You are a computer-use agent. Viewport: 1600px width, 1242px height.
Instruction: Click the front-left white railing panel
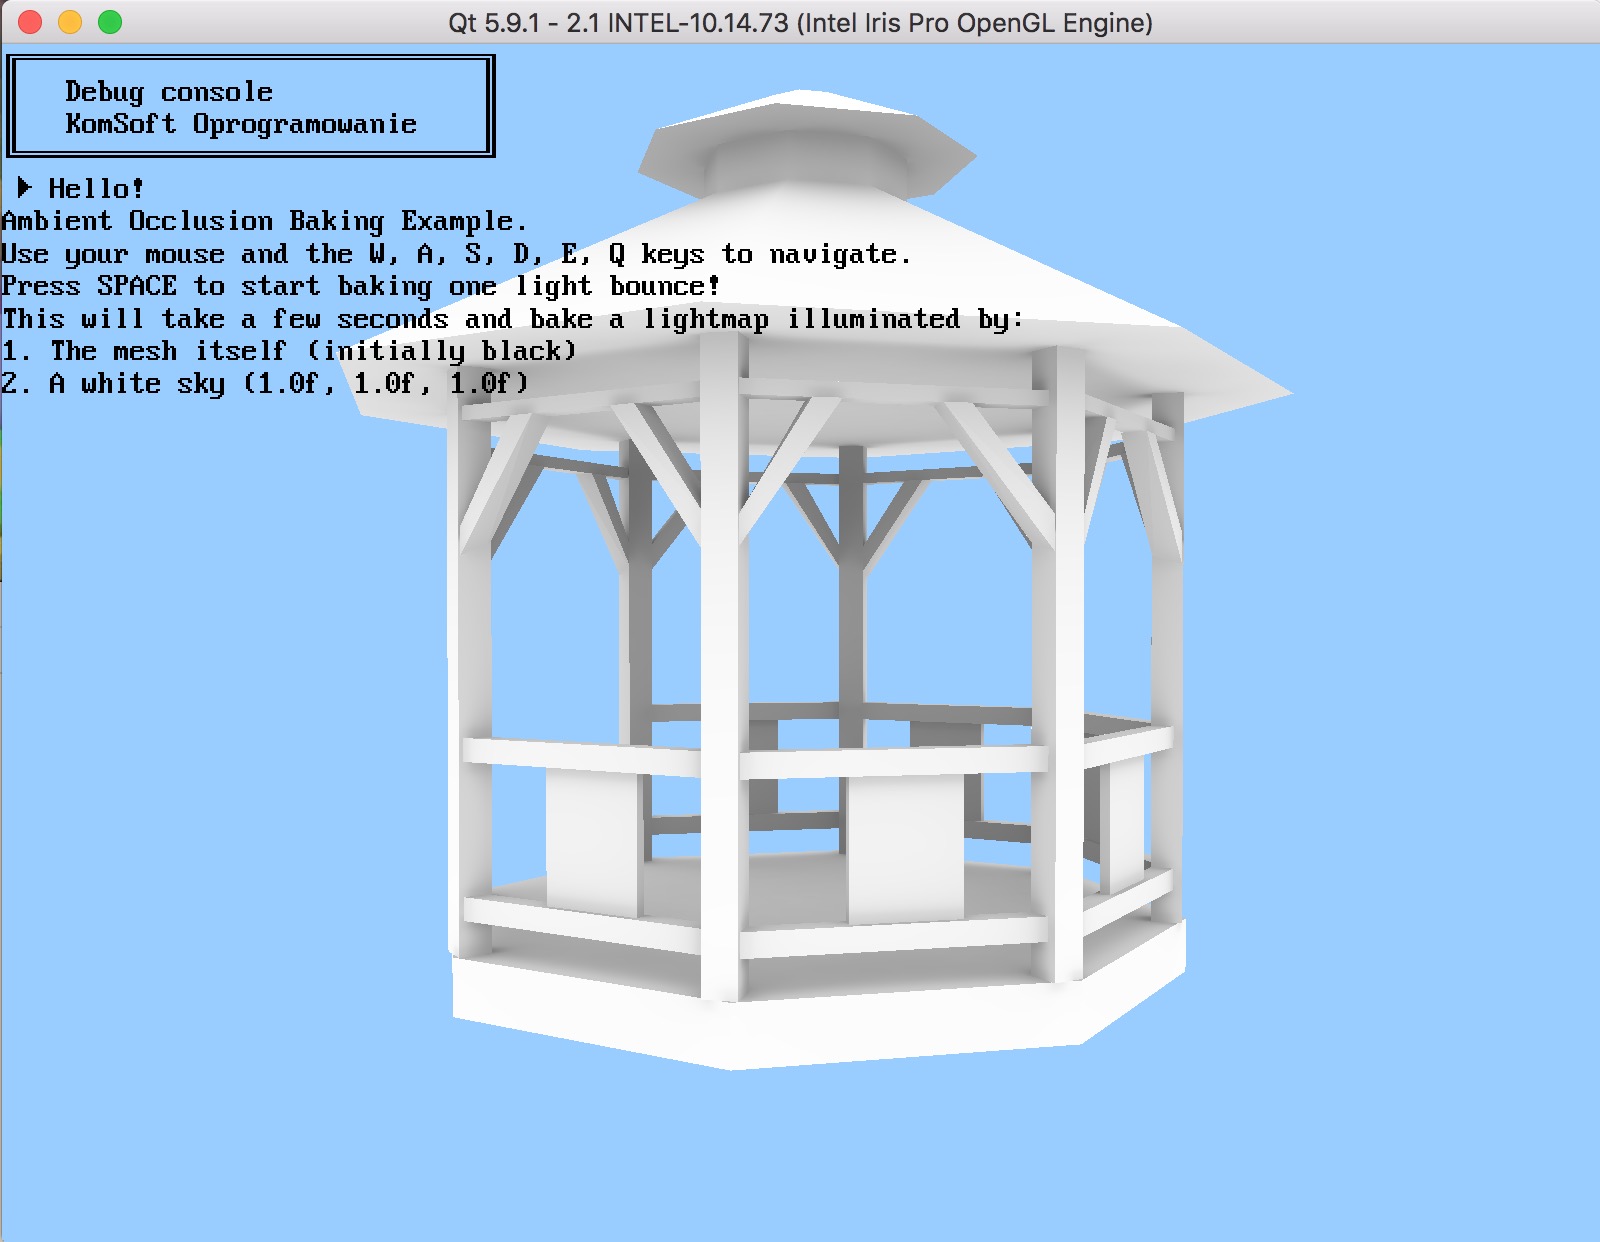click(592, 842)
